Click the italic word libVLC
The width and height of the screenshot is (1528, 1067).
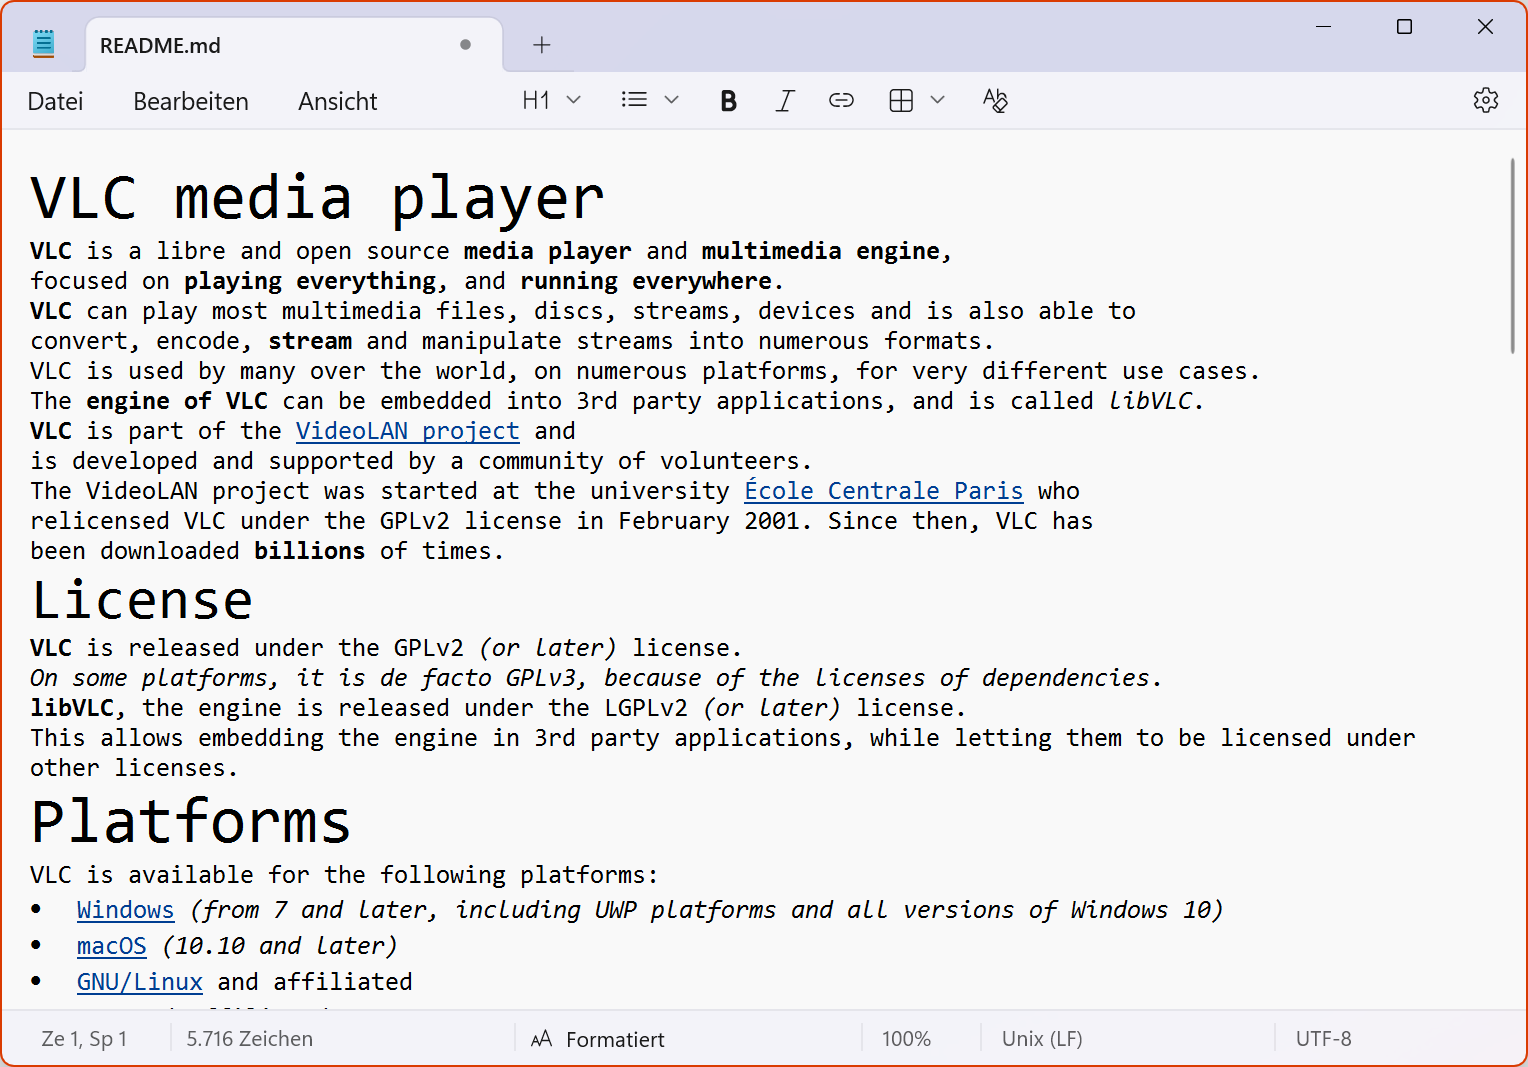(x=1150, y=401)
